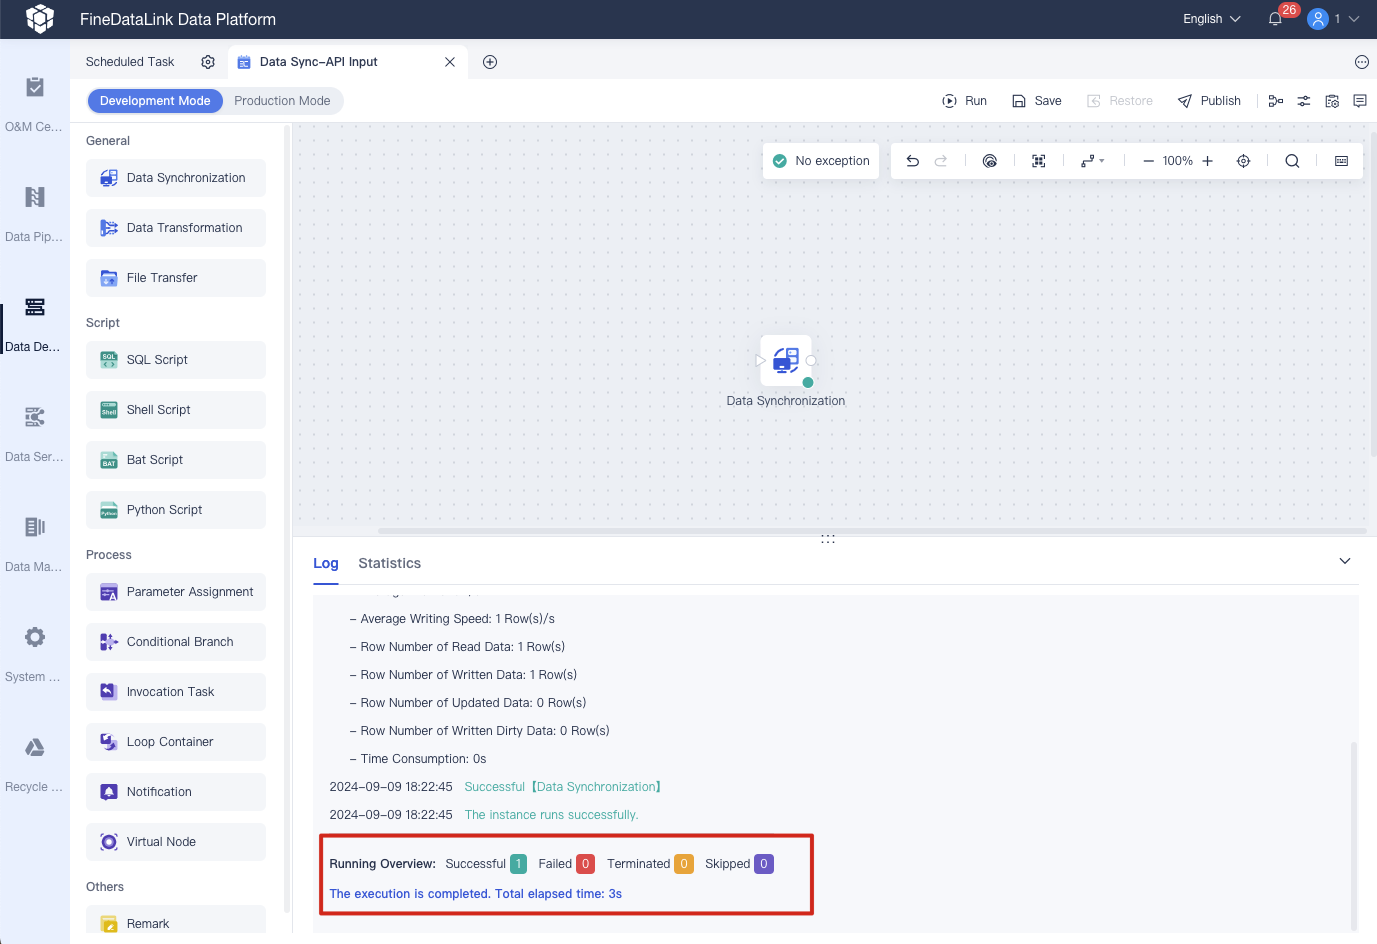Viewport: 1377px width, 944px height.
Task: Choose the Python Script component
Action: coord(176,510)
